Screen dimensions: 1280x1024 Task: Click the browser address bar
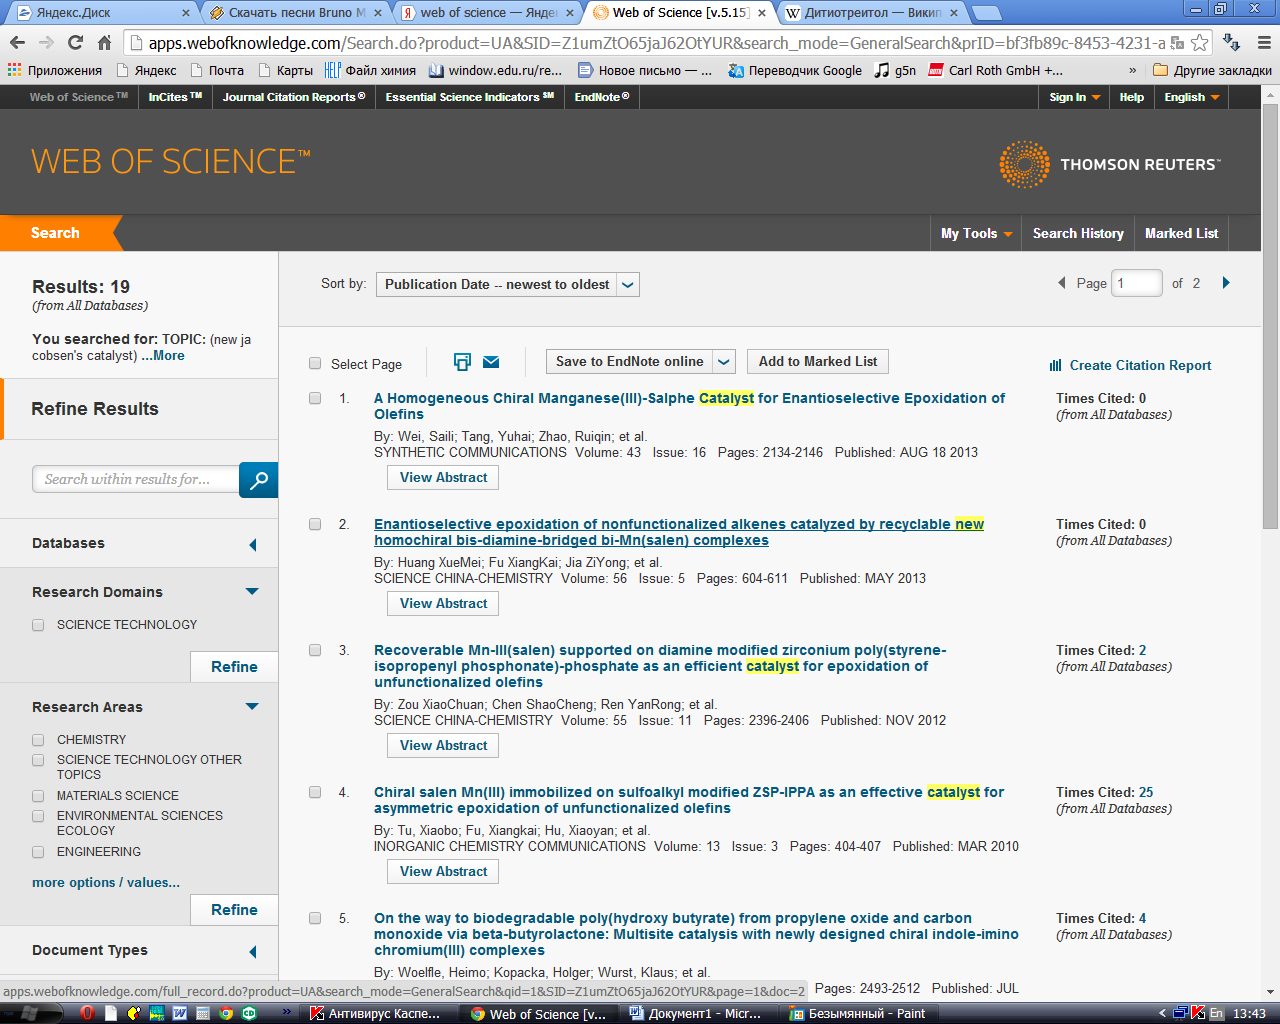coord(655,43)
